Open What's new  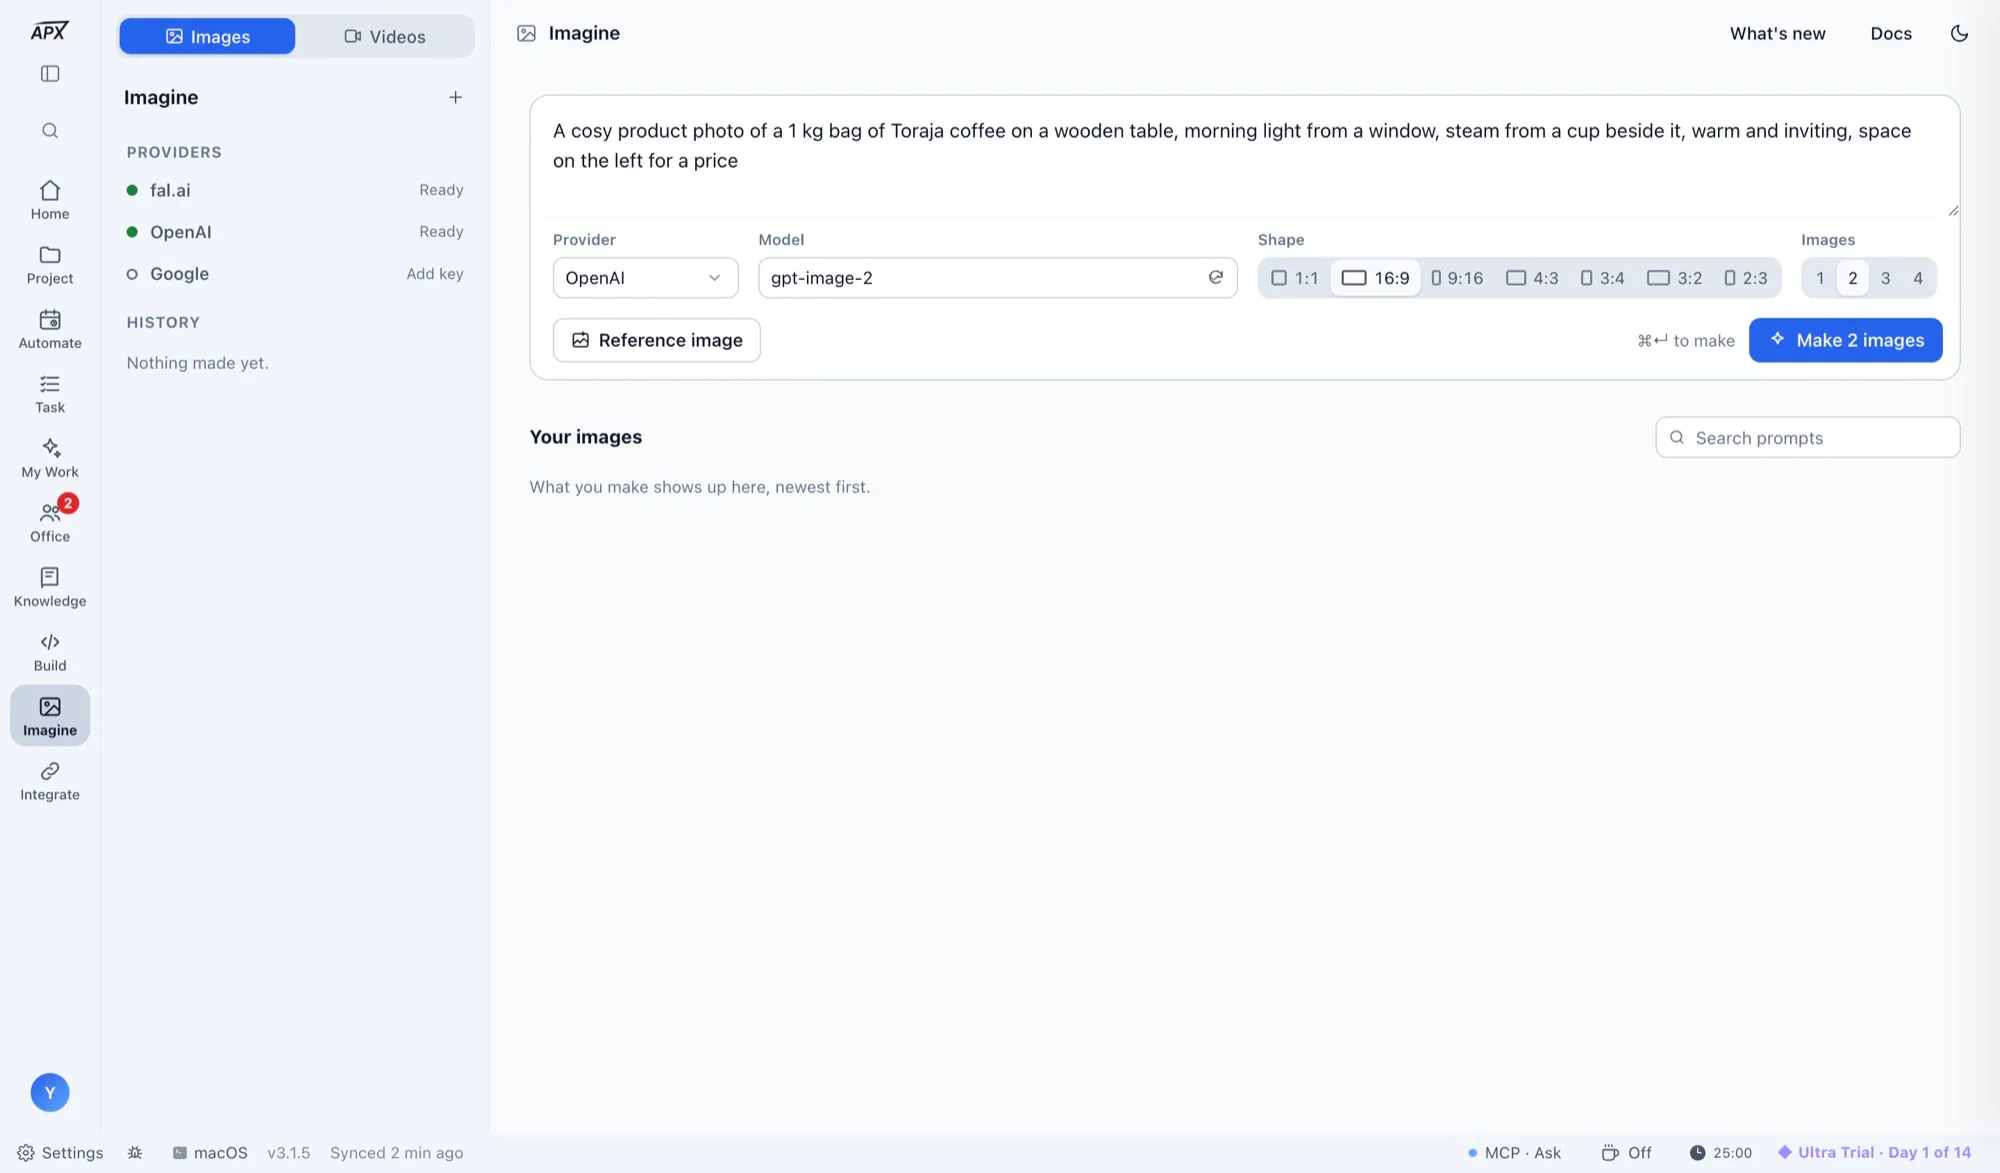[1777, 33]
